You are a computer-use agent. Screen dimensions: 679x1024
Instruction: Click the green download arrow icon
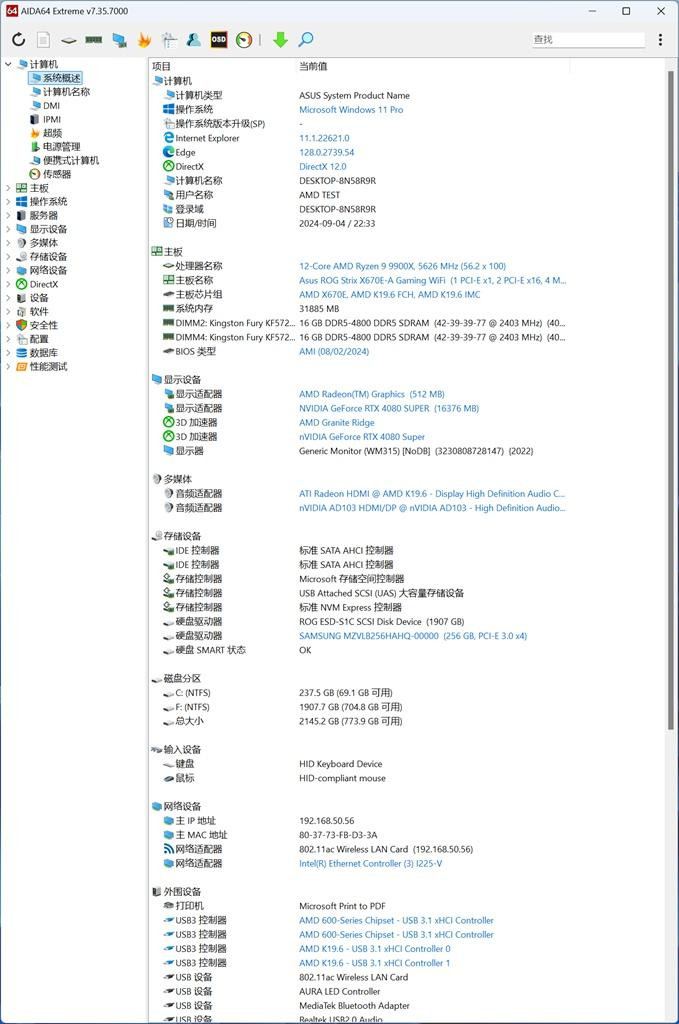(x=280, y=40)
